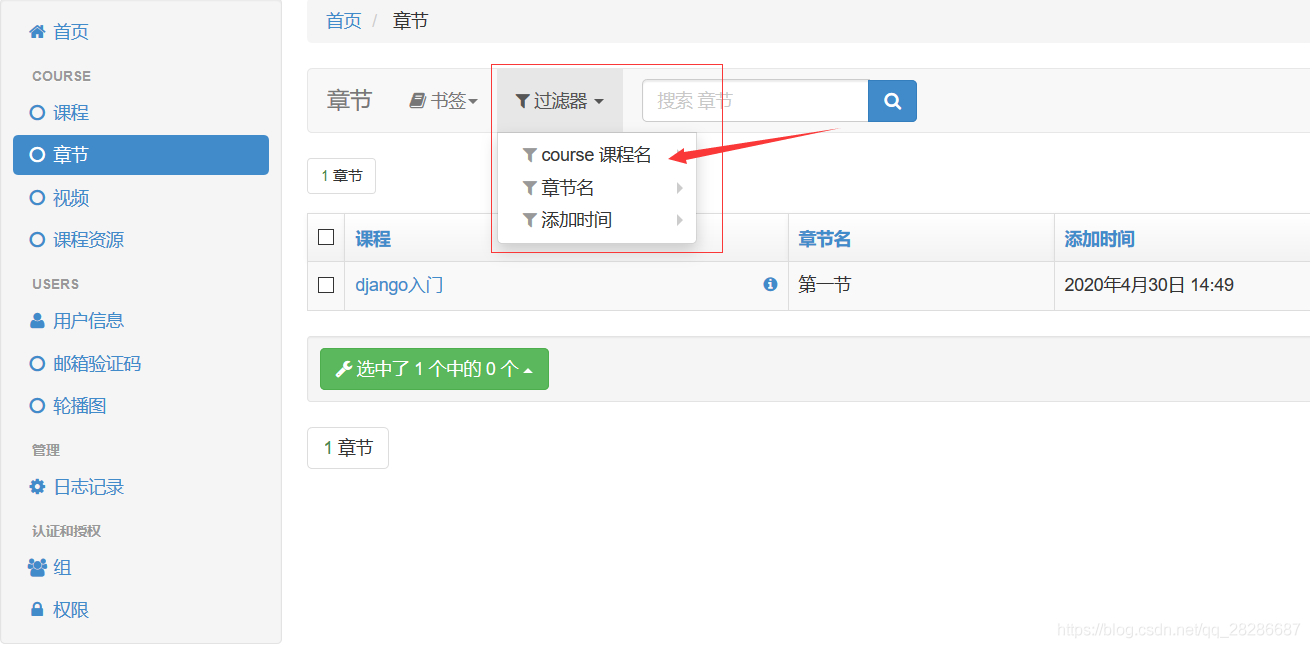Viewport: 1310px width, 648px height.
Task: Click the 1 章节 count button above table
Action: tap(341, 176)
